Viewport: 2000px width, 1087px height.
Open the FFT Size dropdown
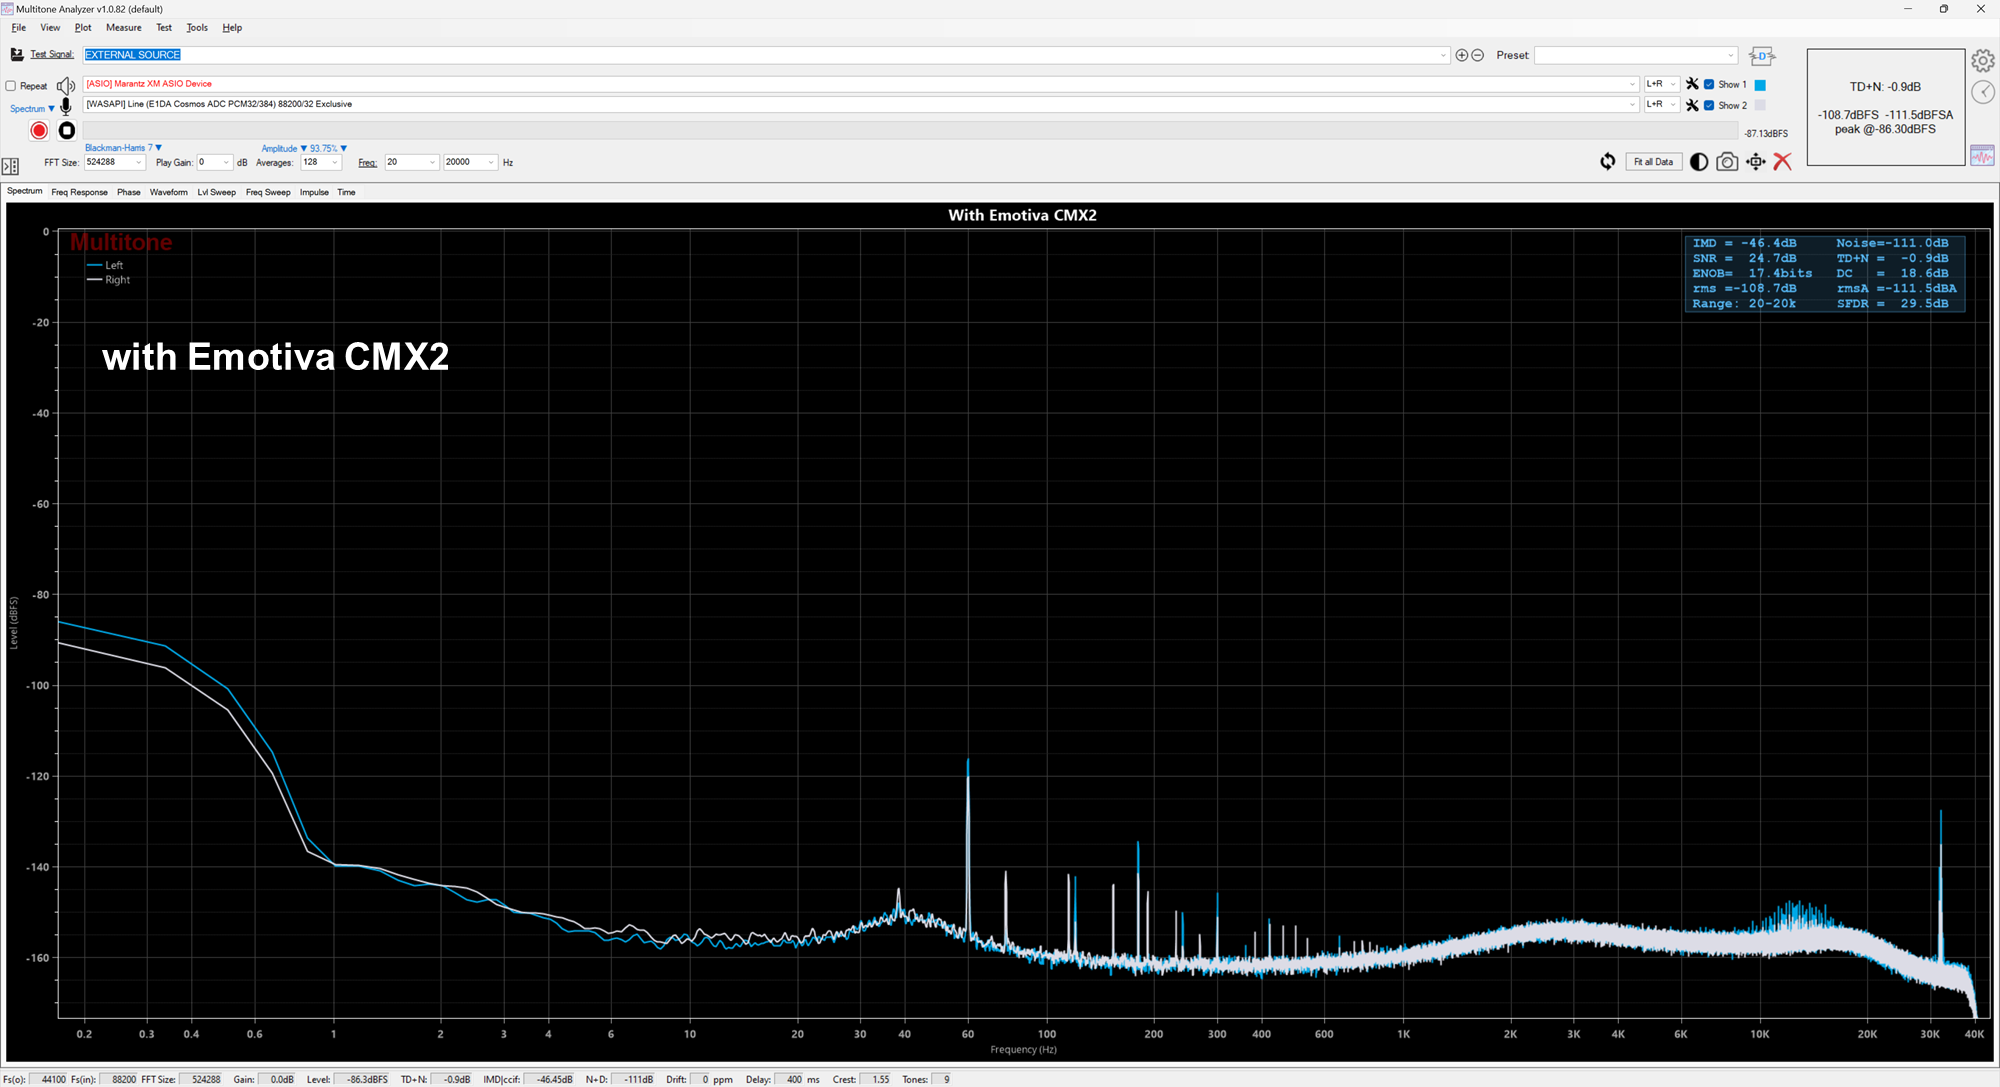click(x=139, y=162)
